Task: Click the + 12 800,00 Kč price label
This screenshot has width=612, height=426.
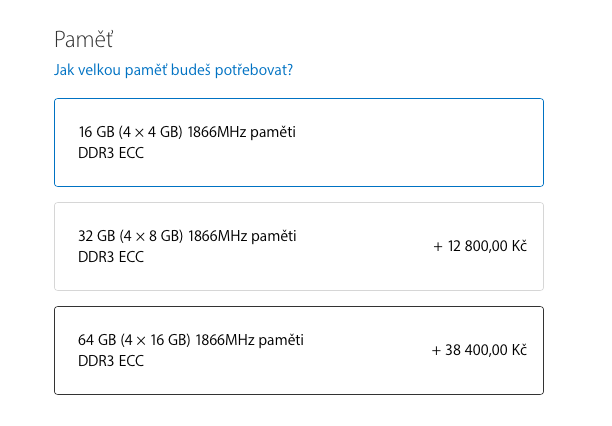Action: [480, 246]
